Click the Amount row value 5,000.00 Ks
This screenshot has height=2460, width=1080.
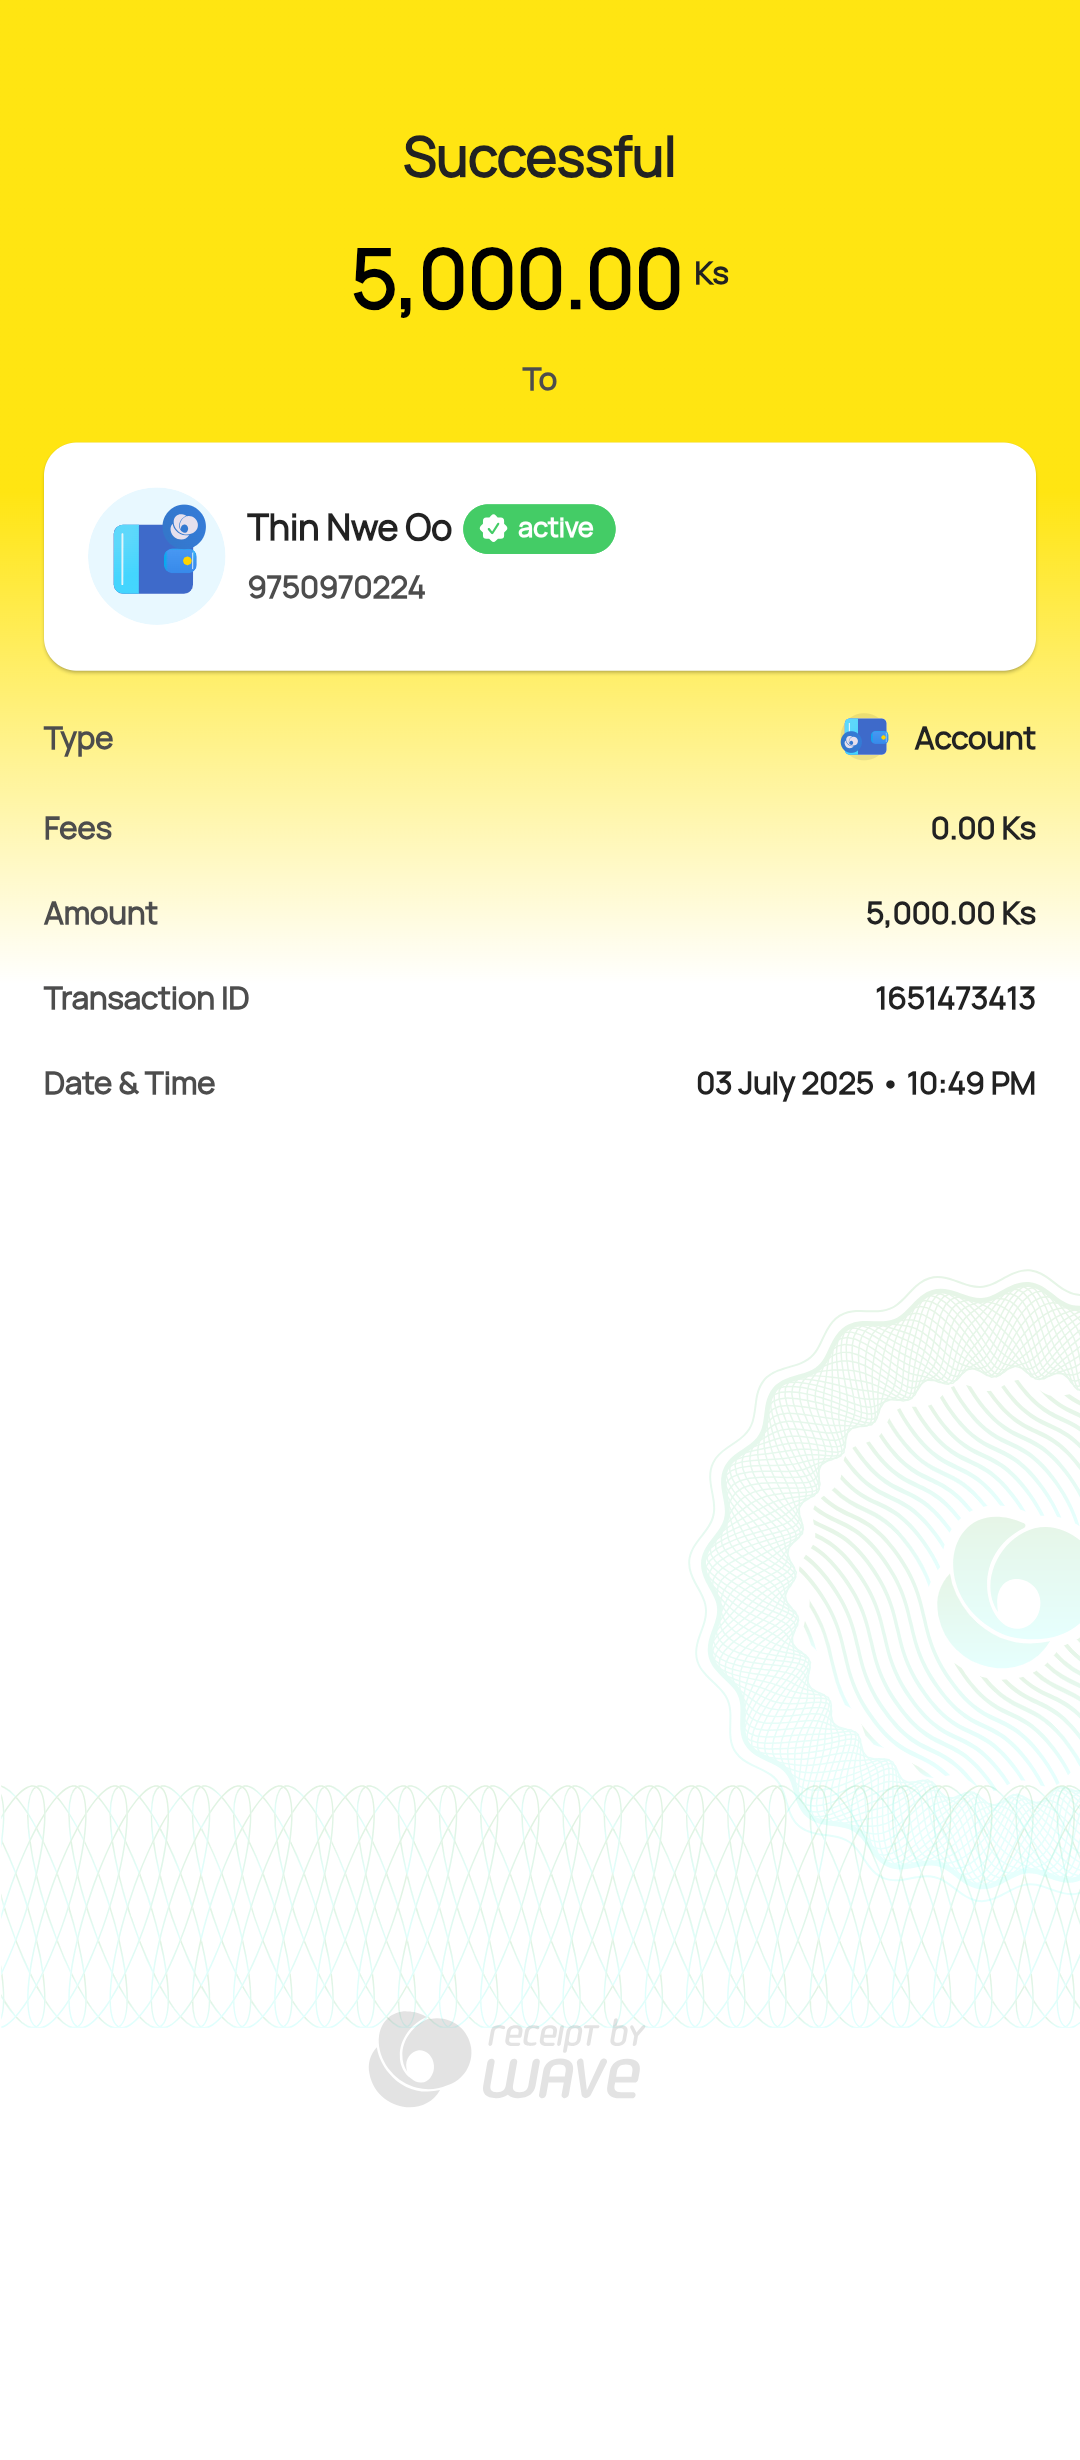tap(950, 913)
